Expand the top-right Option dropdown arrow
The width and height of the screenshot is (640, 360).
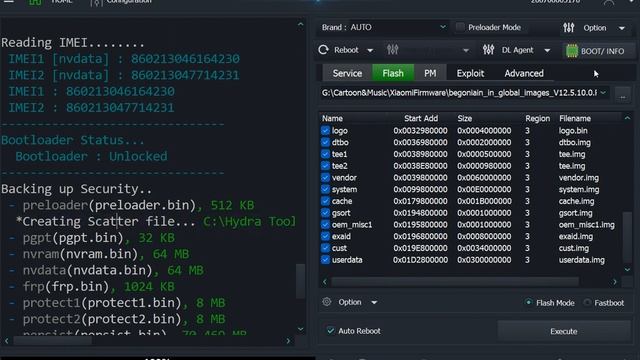pos(622,28)
